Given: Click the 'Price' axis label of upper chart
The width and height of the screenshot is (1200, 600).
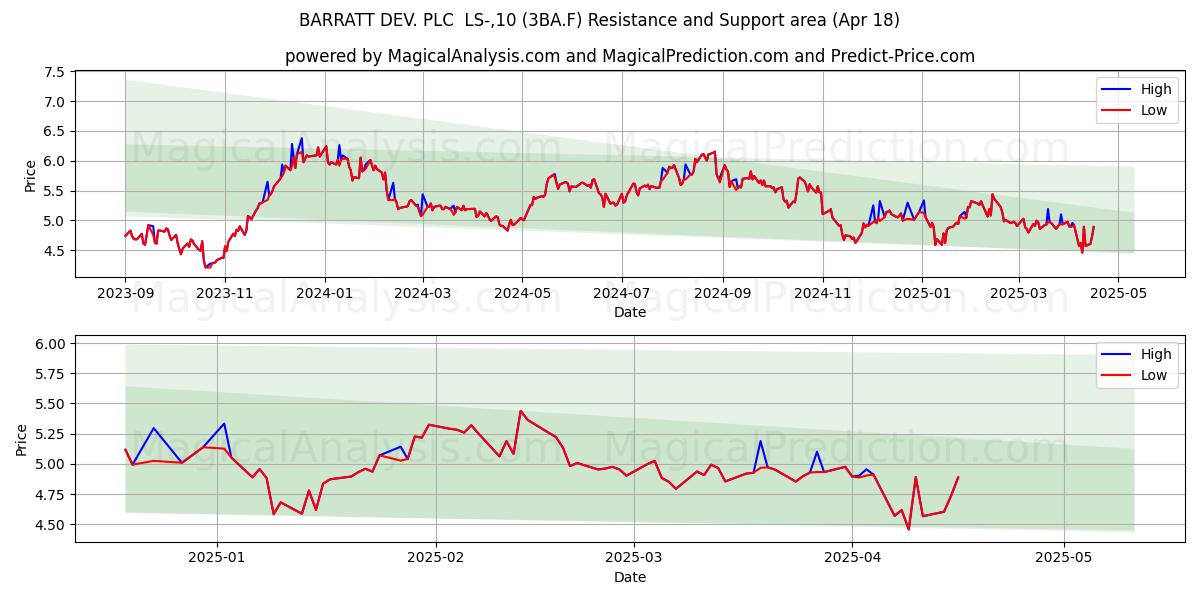Looking at the screenshot, I should (30, 175).
